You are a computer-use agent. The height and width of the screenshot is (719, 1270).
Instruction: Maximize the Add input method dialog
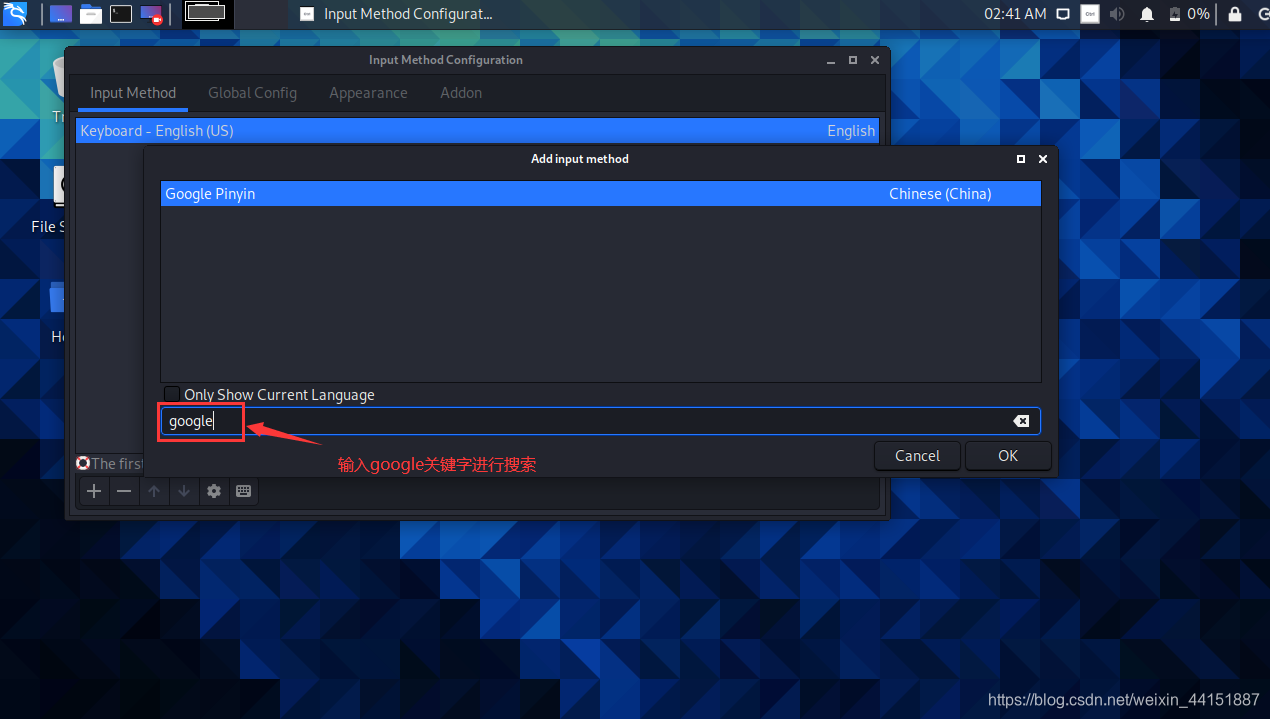[1021, 159]
